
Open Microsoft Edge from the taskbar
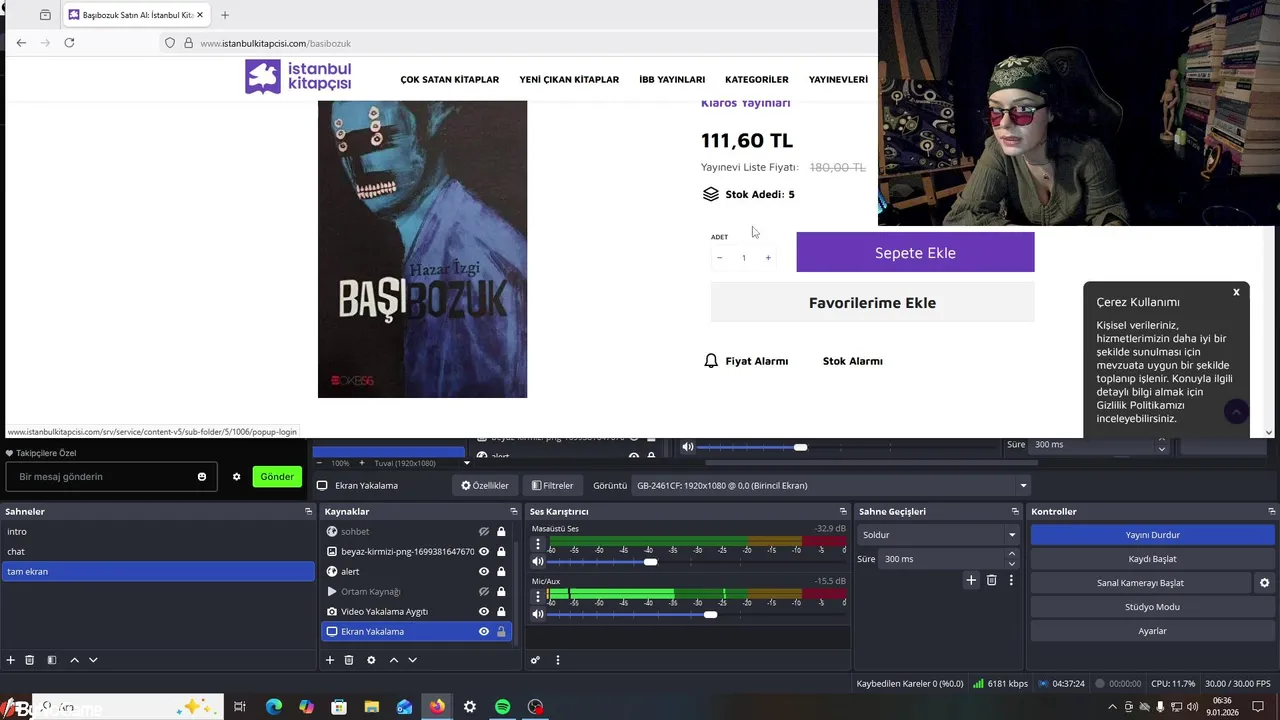tap(274, 707)
